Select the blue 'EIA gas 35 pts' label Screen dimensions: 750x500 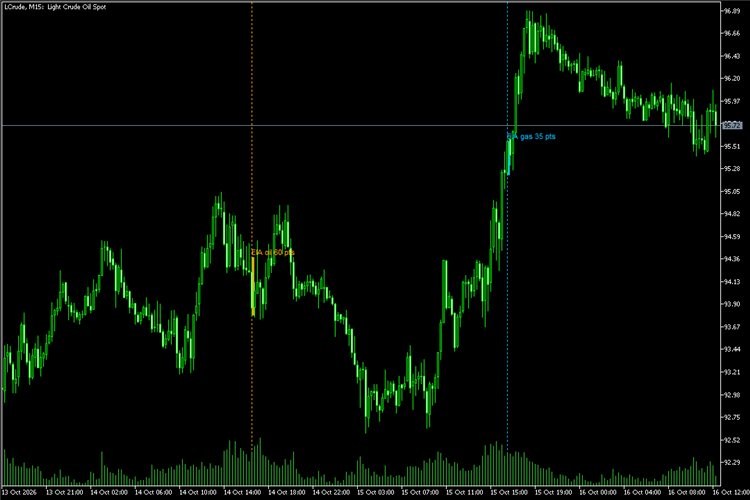pos(531,136)
